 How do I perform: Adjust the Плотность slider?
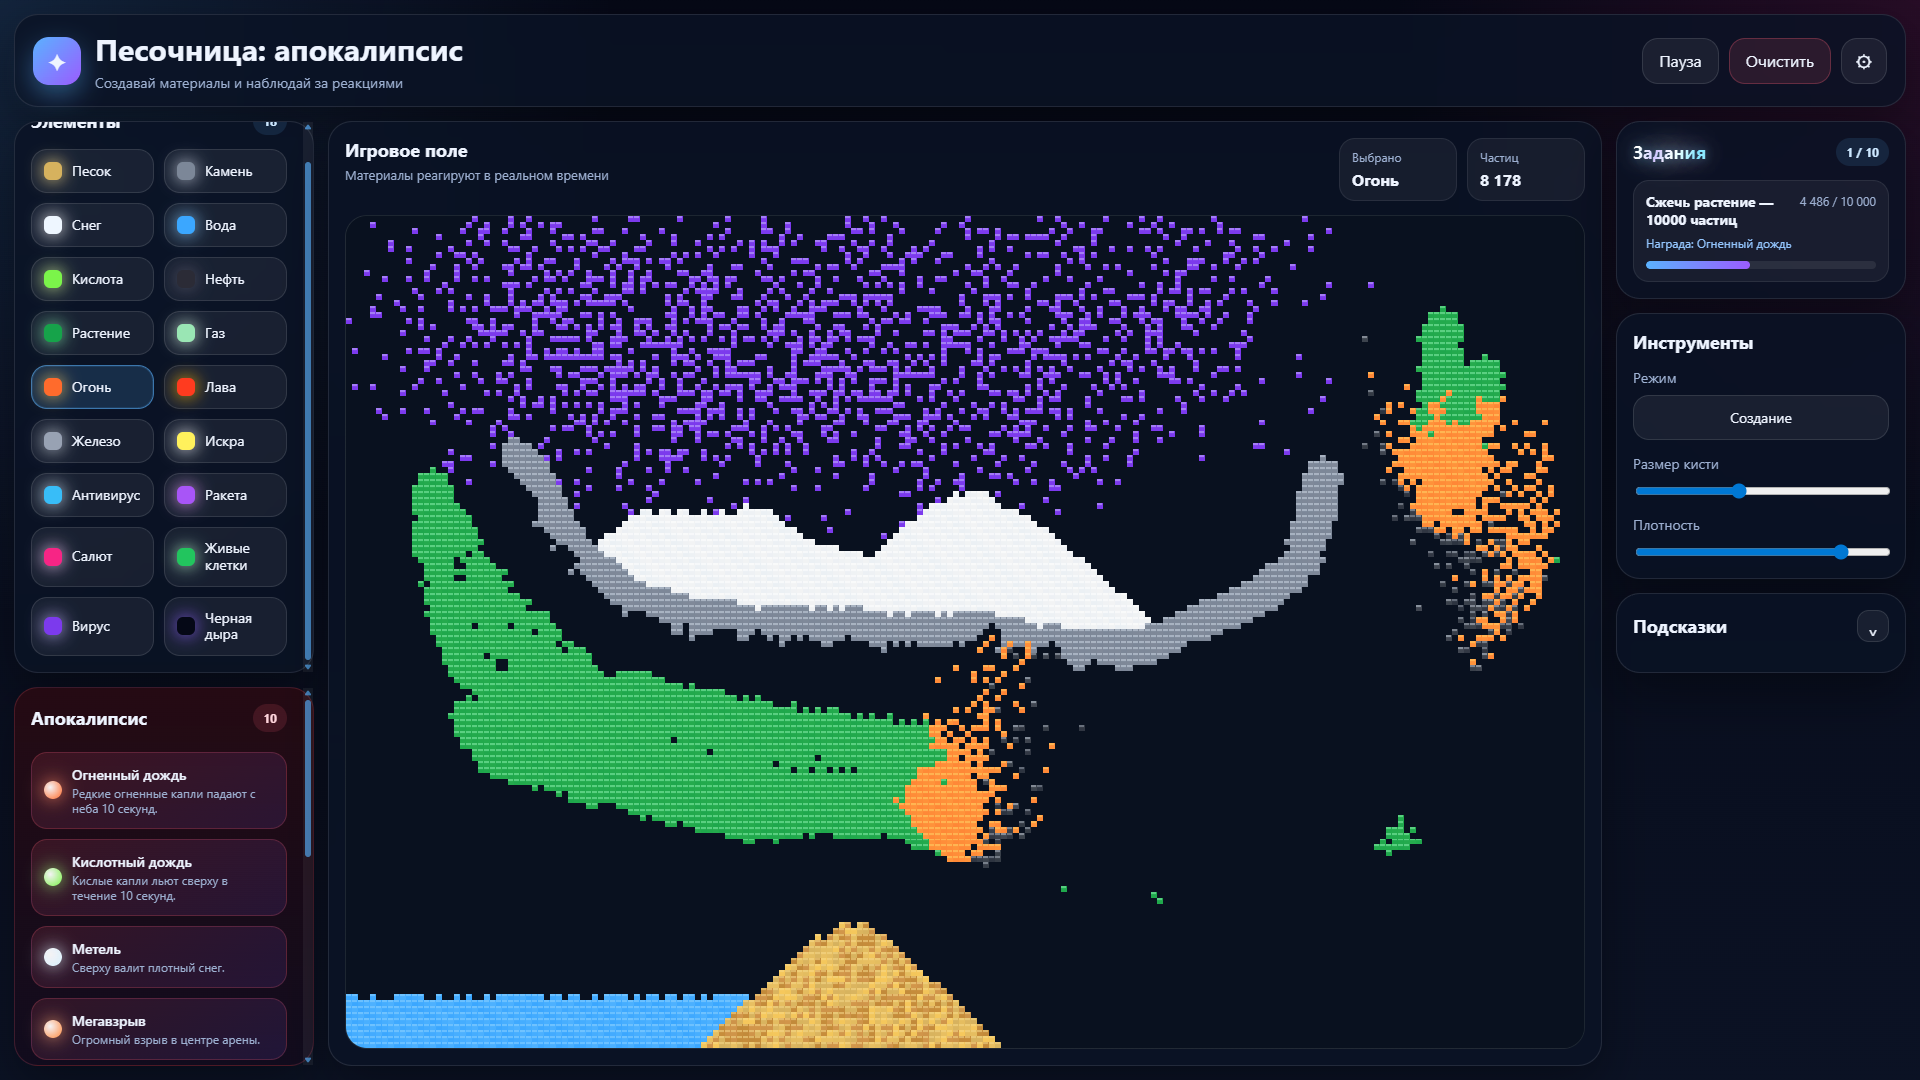(x=1762, y=552)
